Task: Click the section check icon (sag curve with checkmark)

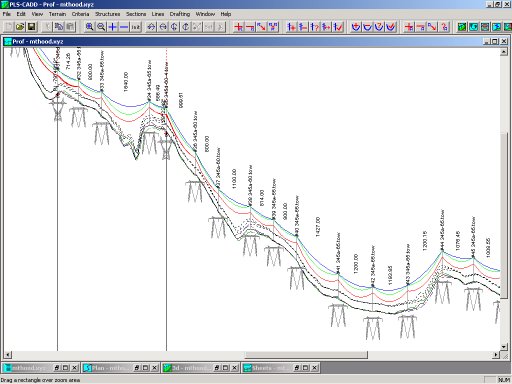Action: (391, 27)
